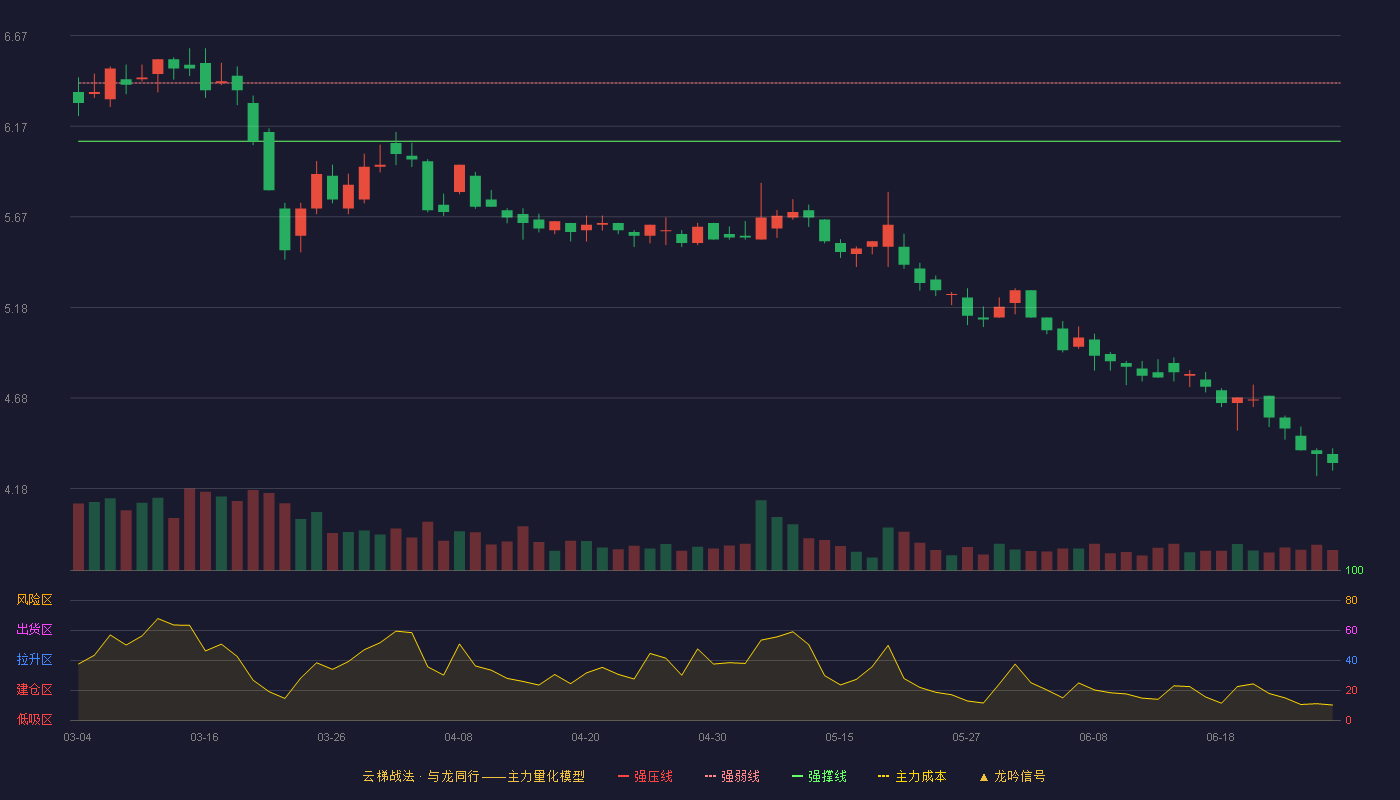
Task: Click the red 强压线 legend line marker
Action: coord(623,776)
